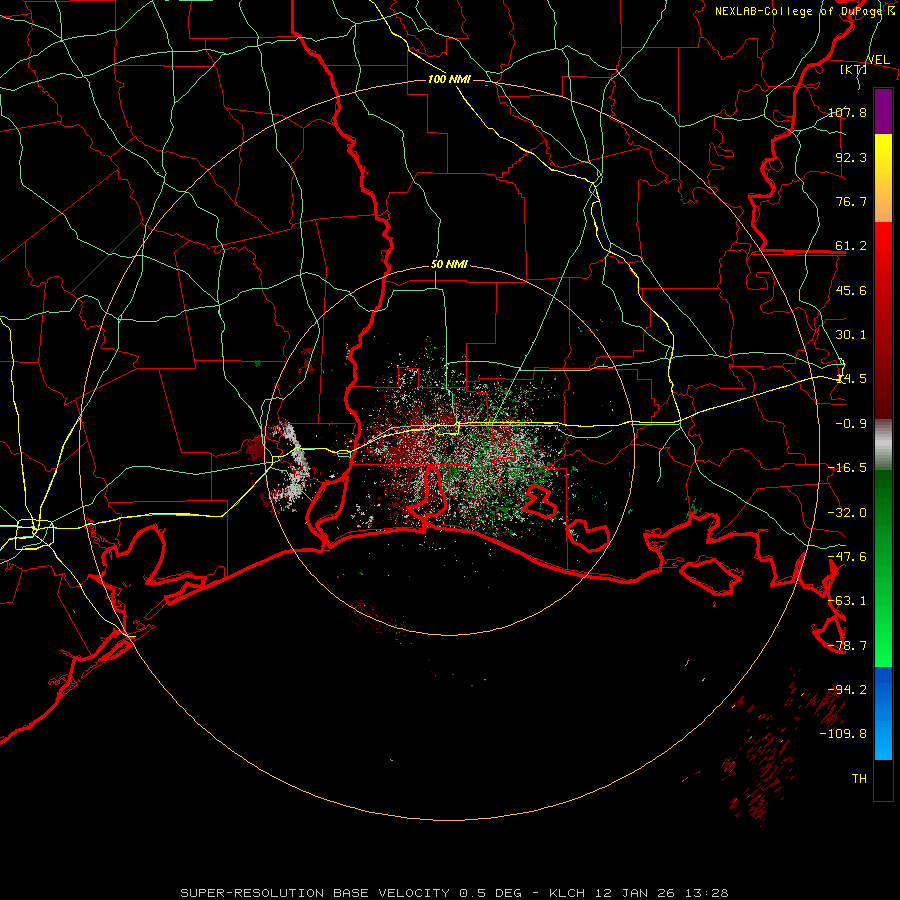Click the [KT] units label
The width and height of the screenshot is (900, 900).
pyautogui.click(x=854, y=69)
